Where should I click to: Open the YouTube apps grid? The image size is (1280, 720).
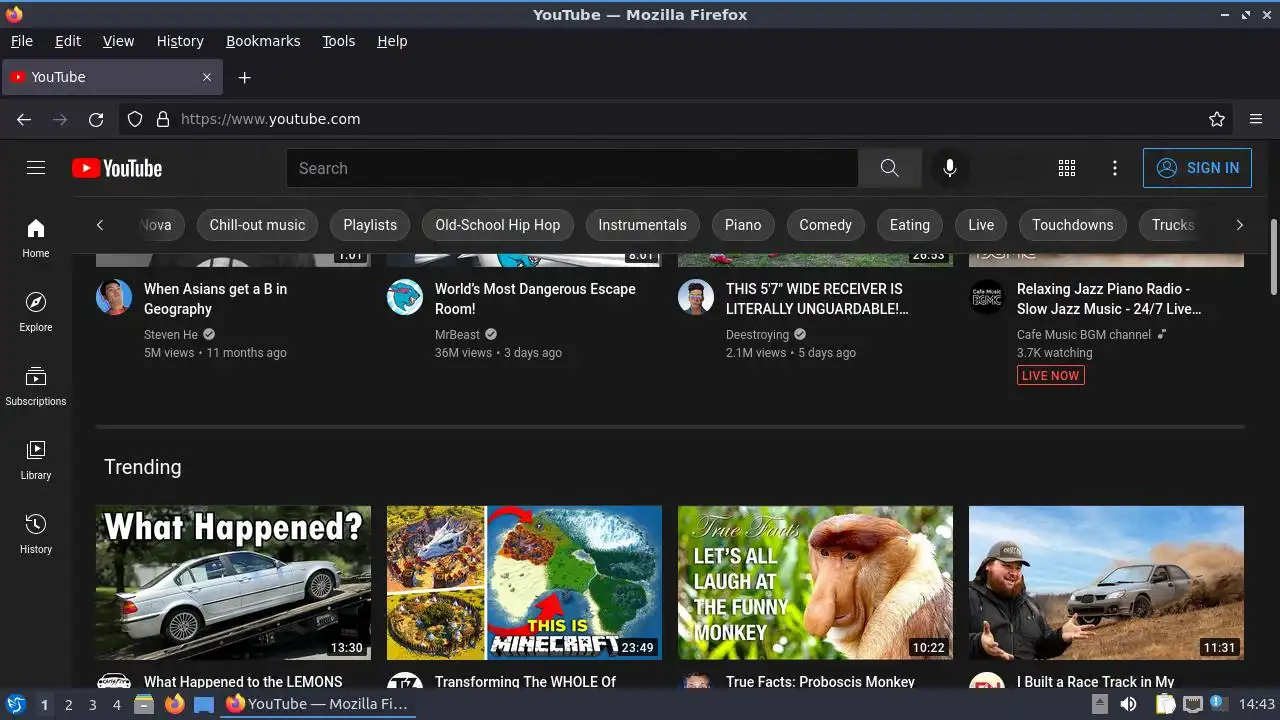pyautogui.click(x=1067, y=168)
